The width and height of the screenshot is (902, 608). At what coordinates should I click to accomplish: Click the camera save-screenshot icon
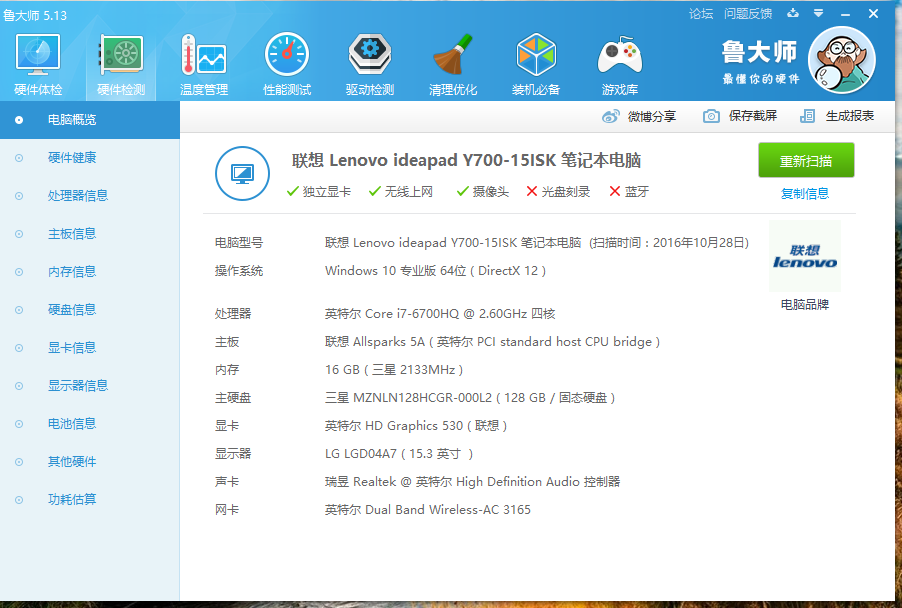pyautogui.click(x=711, y=116)
